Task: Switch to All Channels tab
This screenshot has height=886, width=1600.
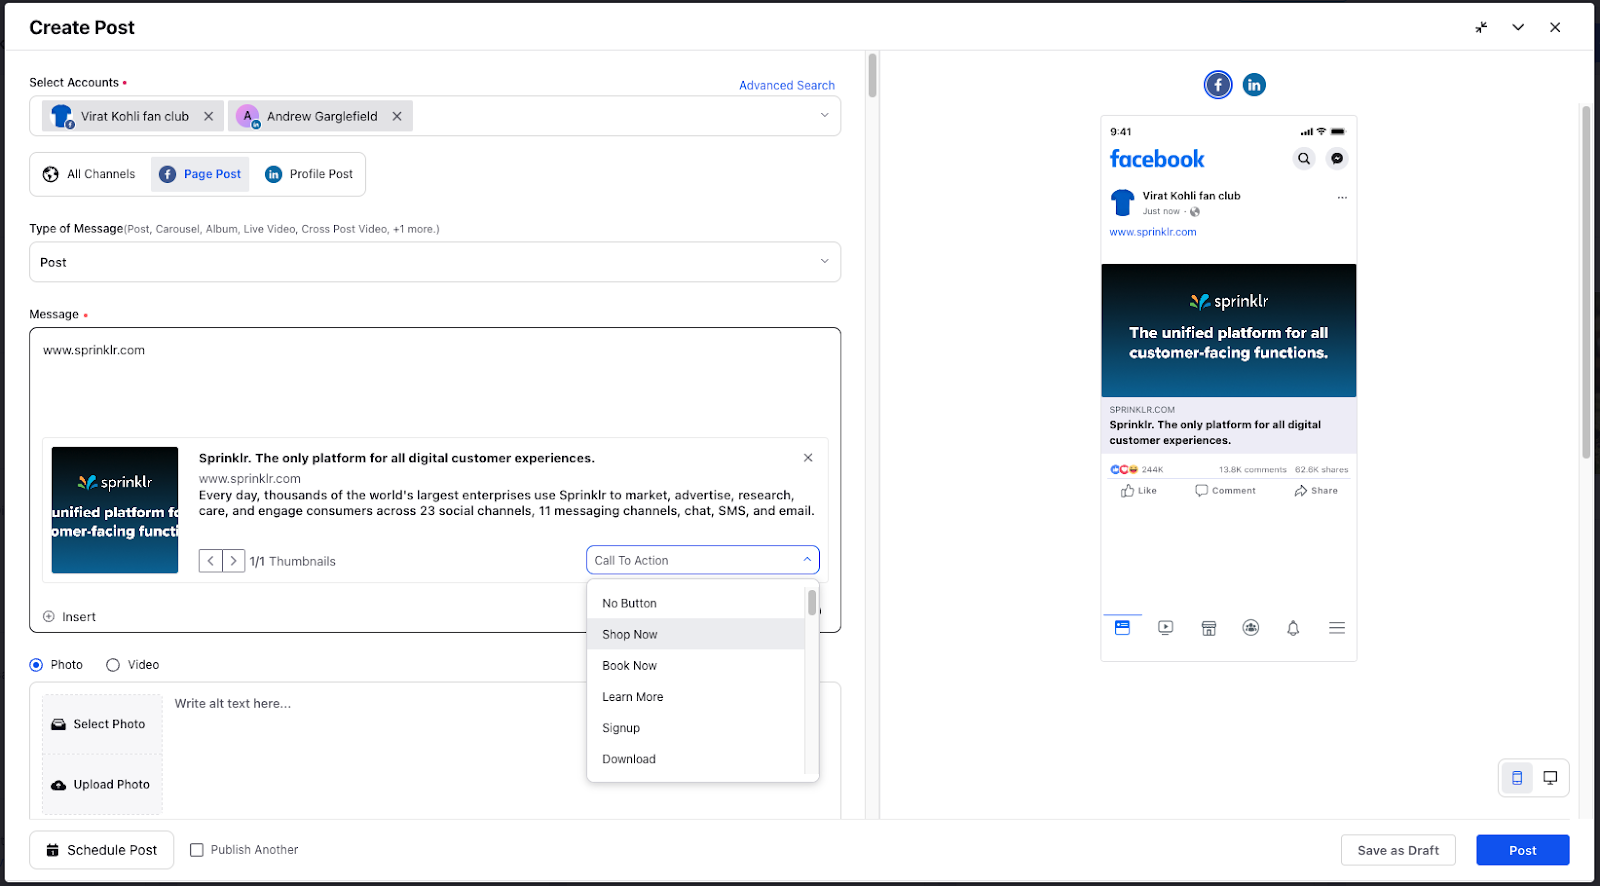Action: (x=90, y=174)
